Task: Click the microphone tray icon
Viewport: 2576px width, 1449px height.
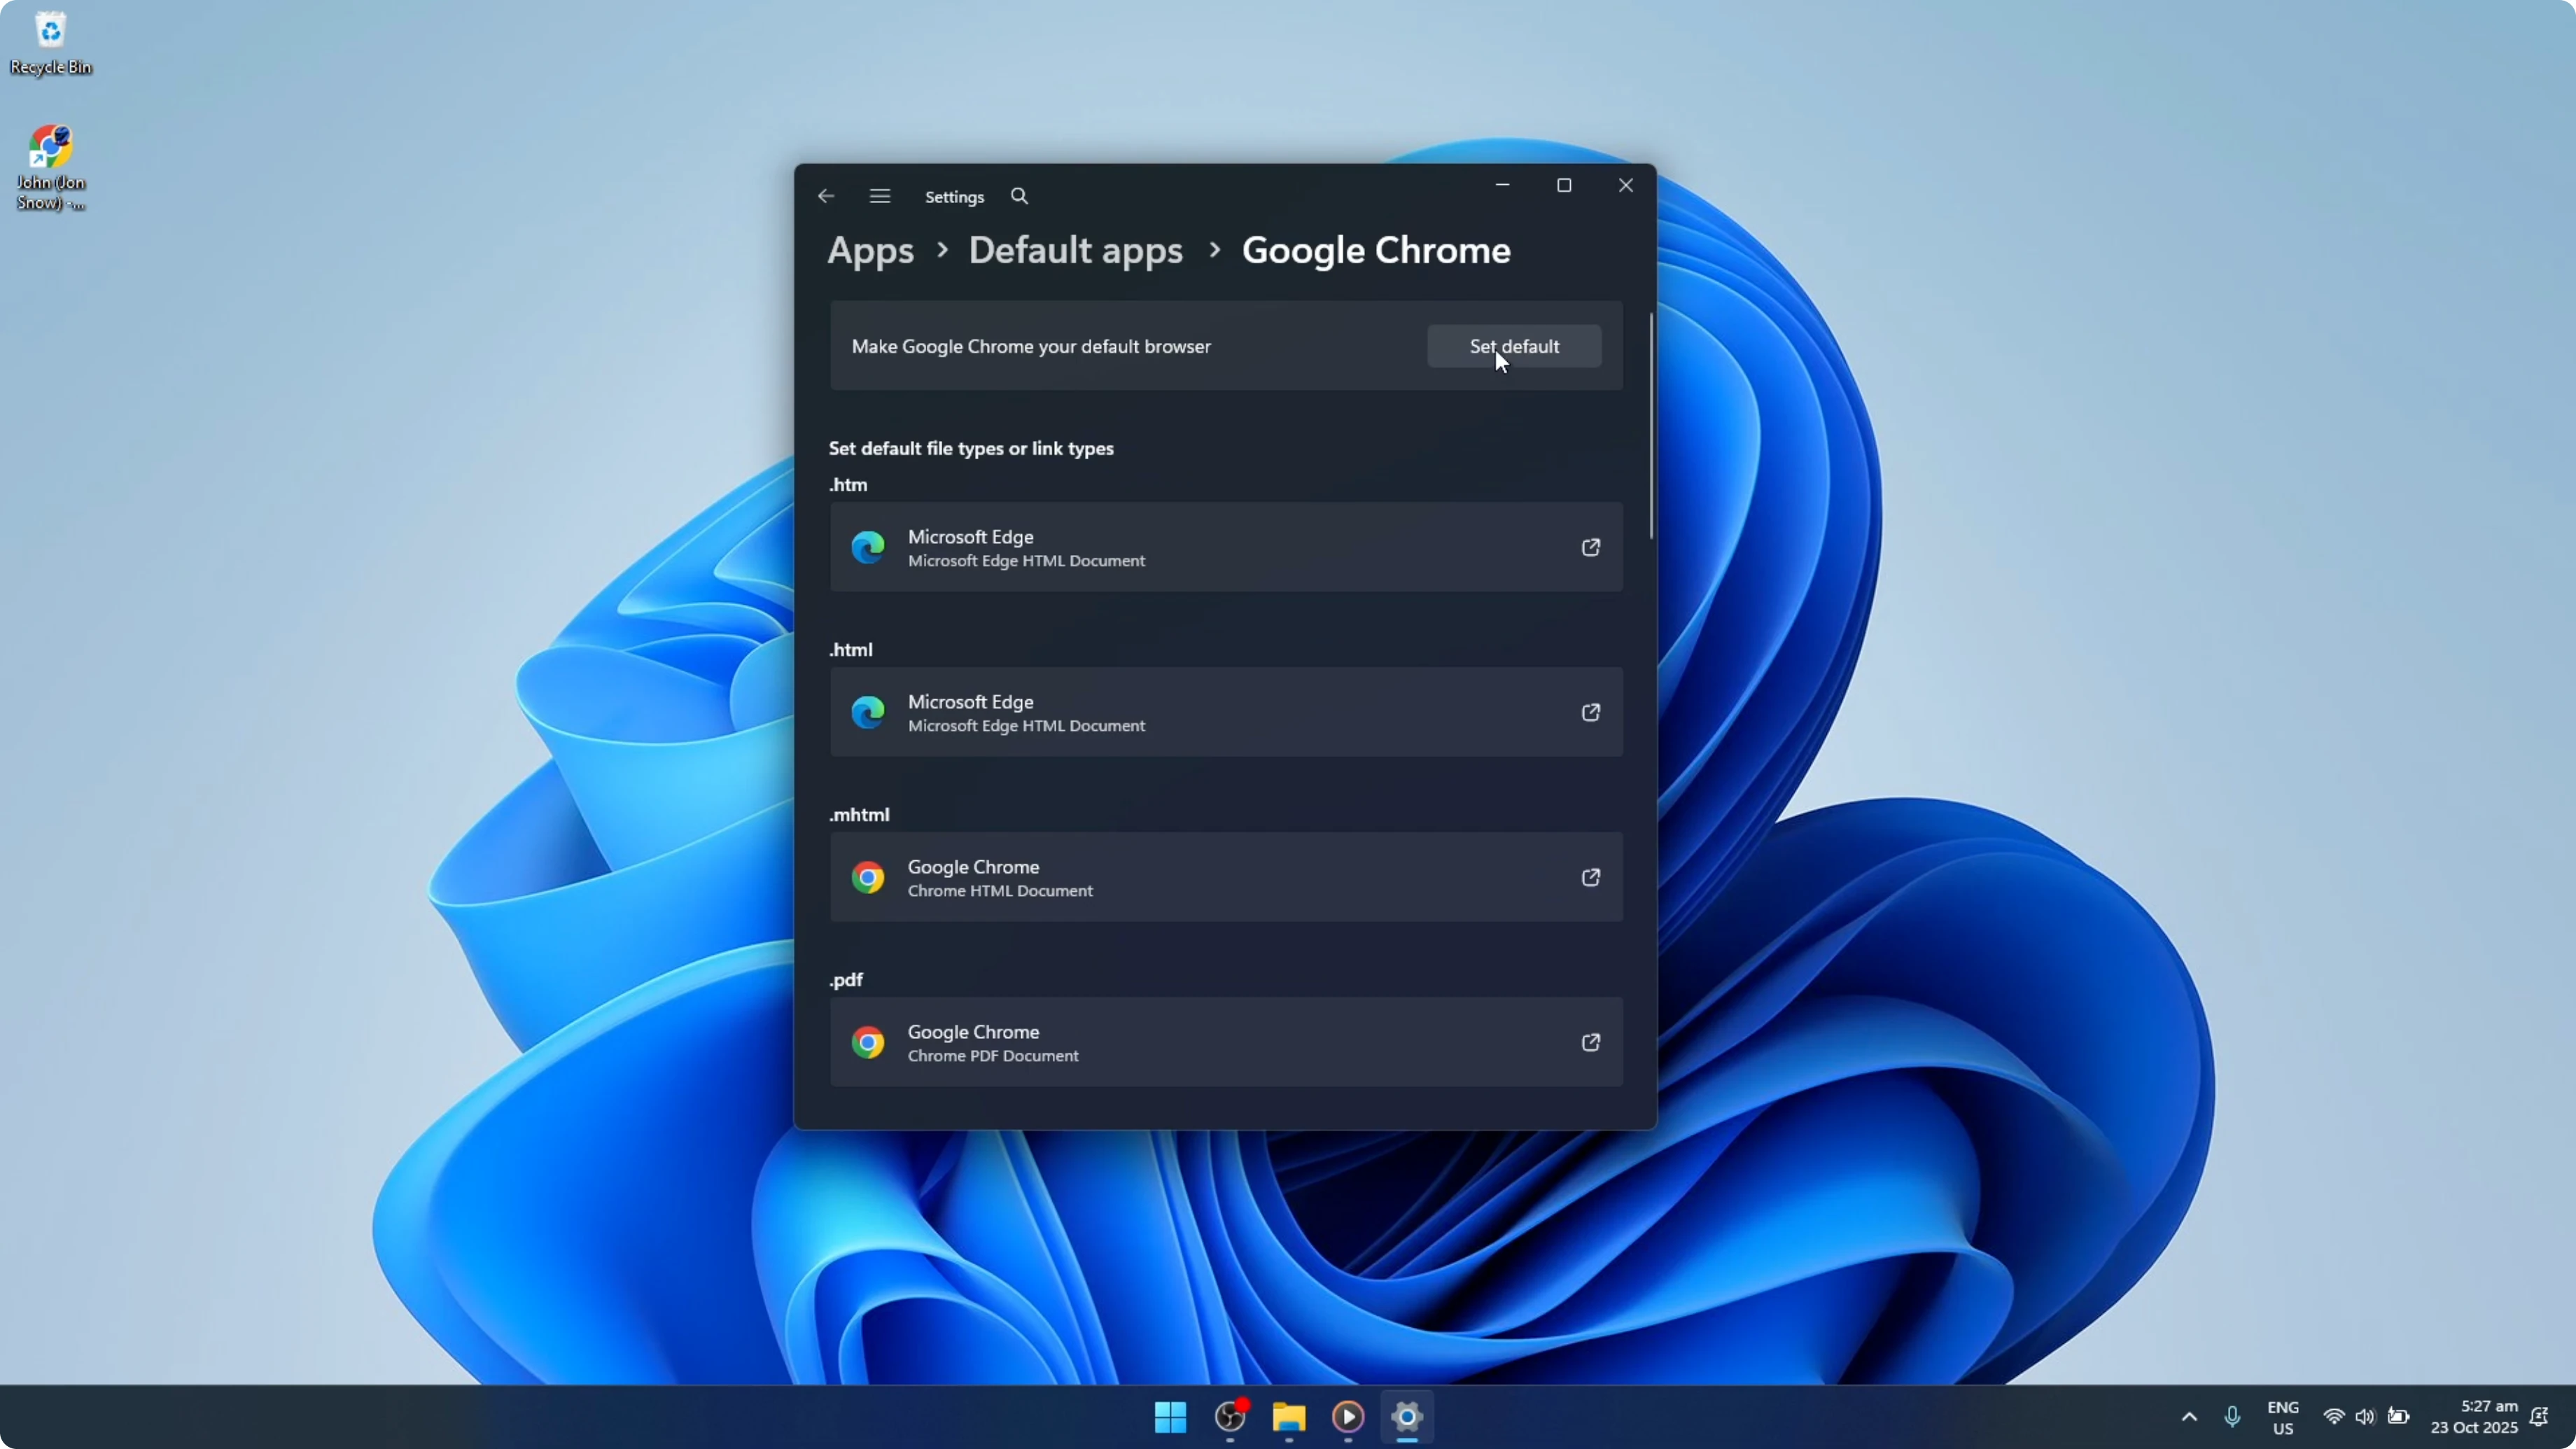Action: (2231, 1416)
